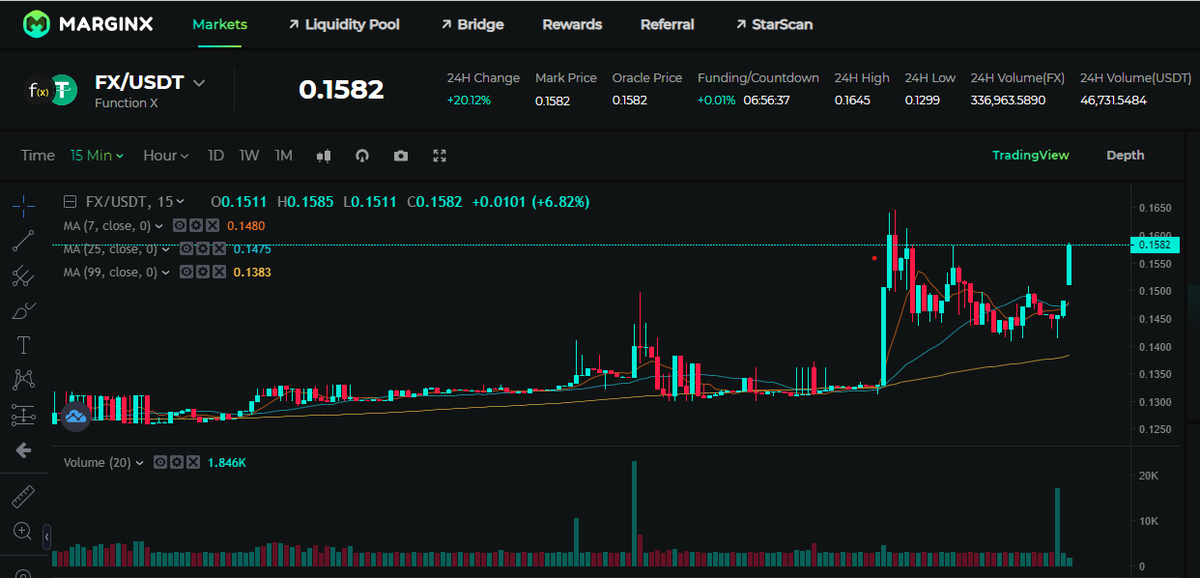Enter fullscreen chart mode

[439, 156]
